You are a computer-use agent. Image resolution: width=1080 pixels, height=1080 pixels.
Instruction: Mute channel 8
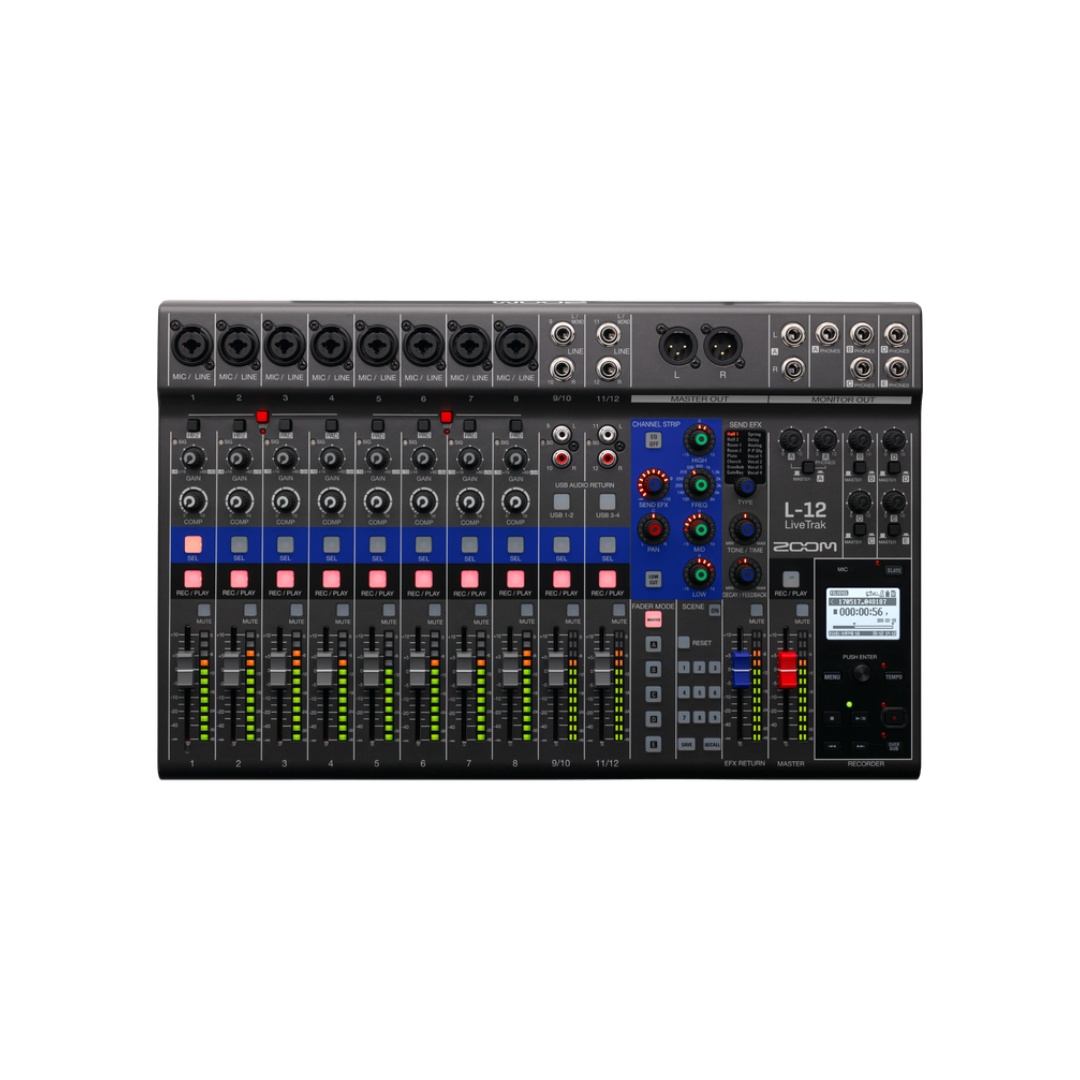tap(527, 610)
